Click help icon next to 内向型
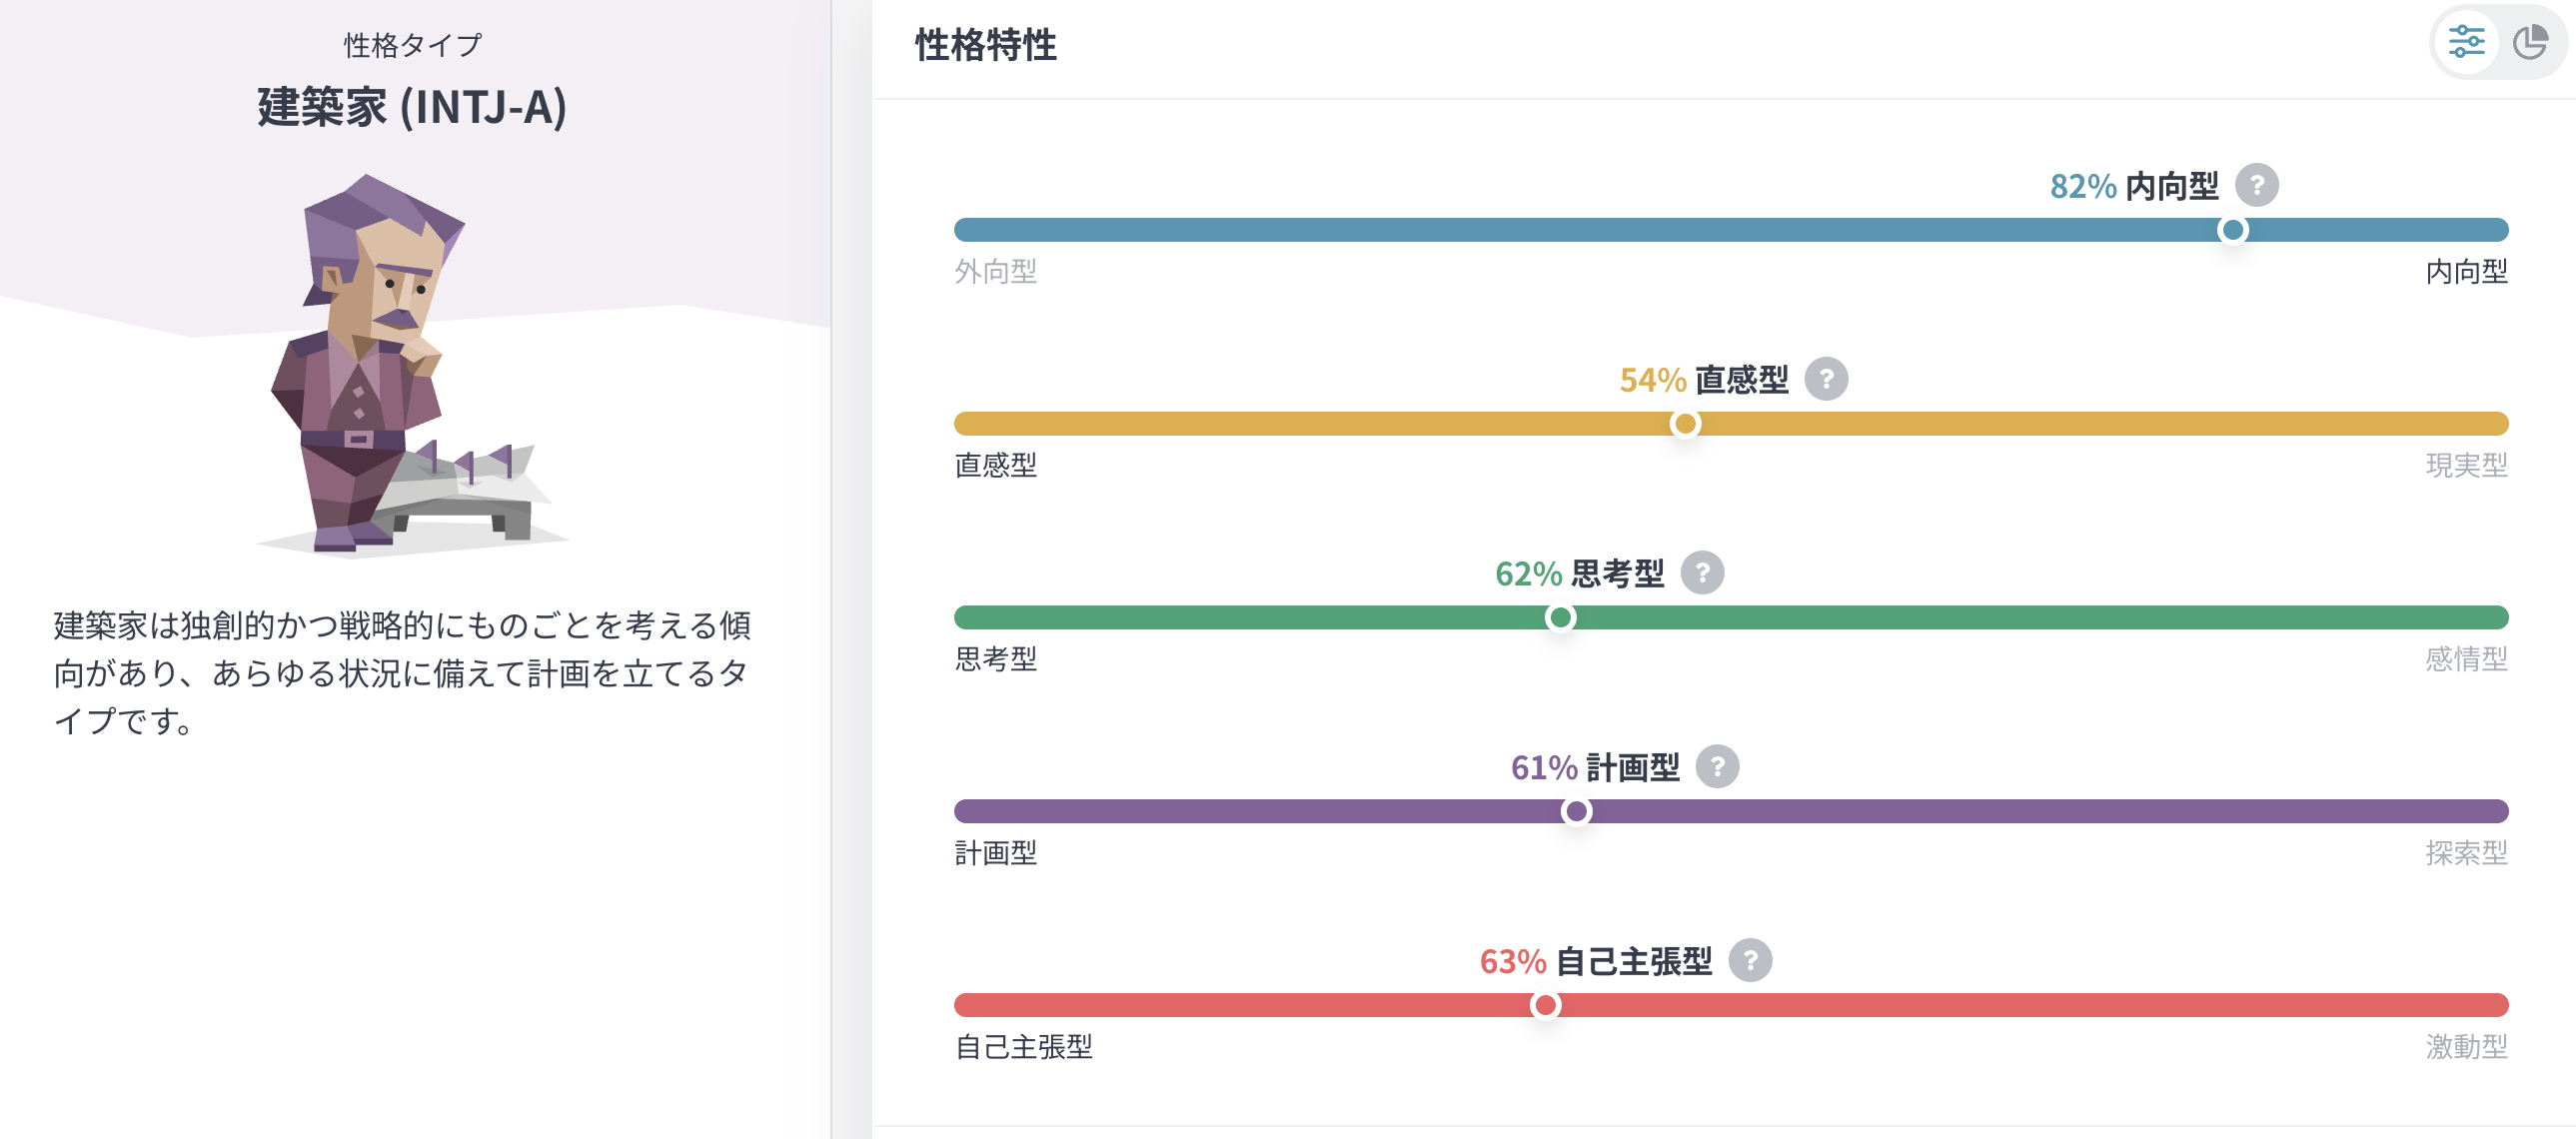This screenshot has height=1139, width=2576. click(2257, 185)
